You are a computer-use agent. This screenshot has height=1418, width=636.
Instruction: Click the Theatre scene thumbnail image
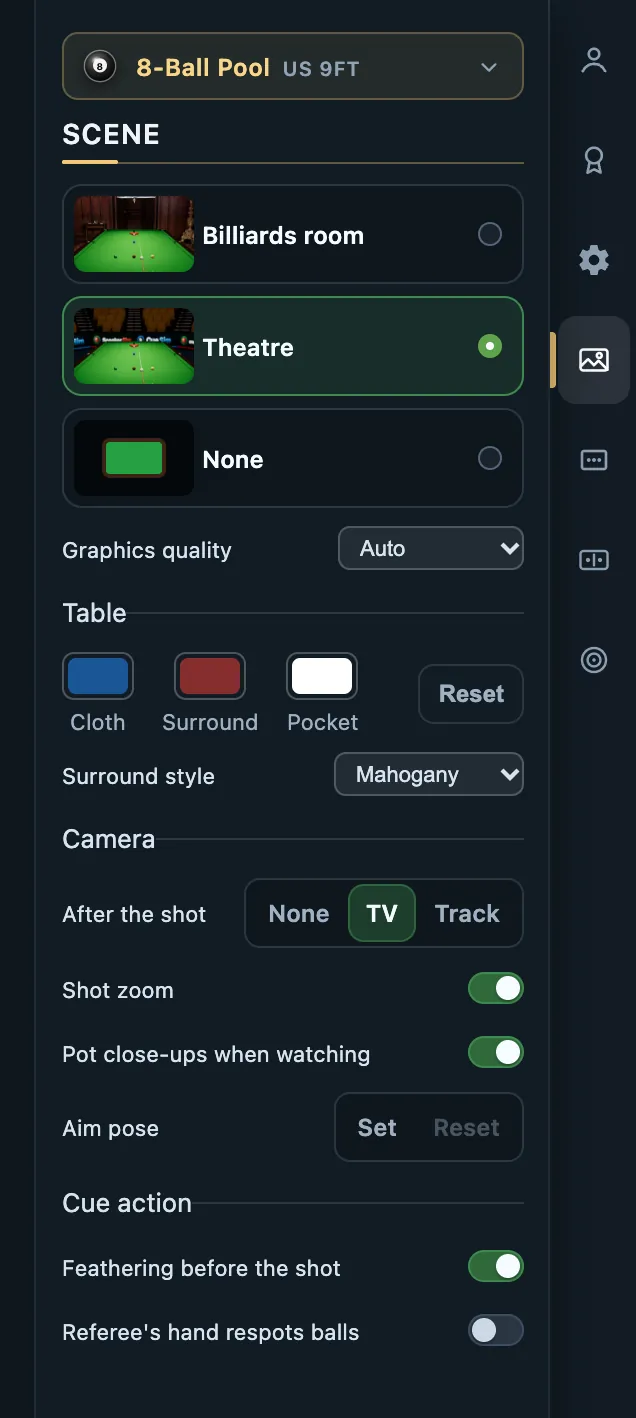[x=134, y=346]
